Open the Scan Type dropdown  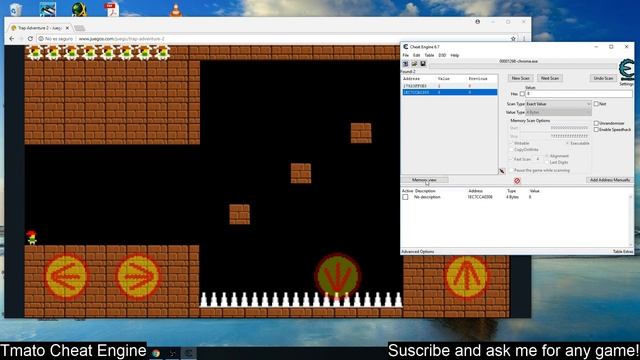click(x=558, y=104)
